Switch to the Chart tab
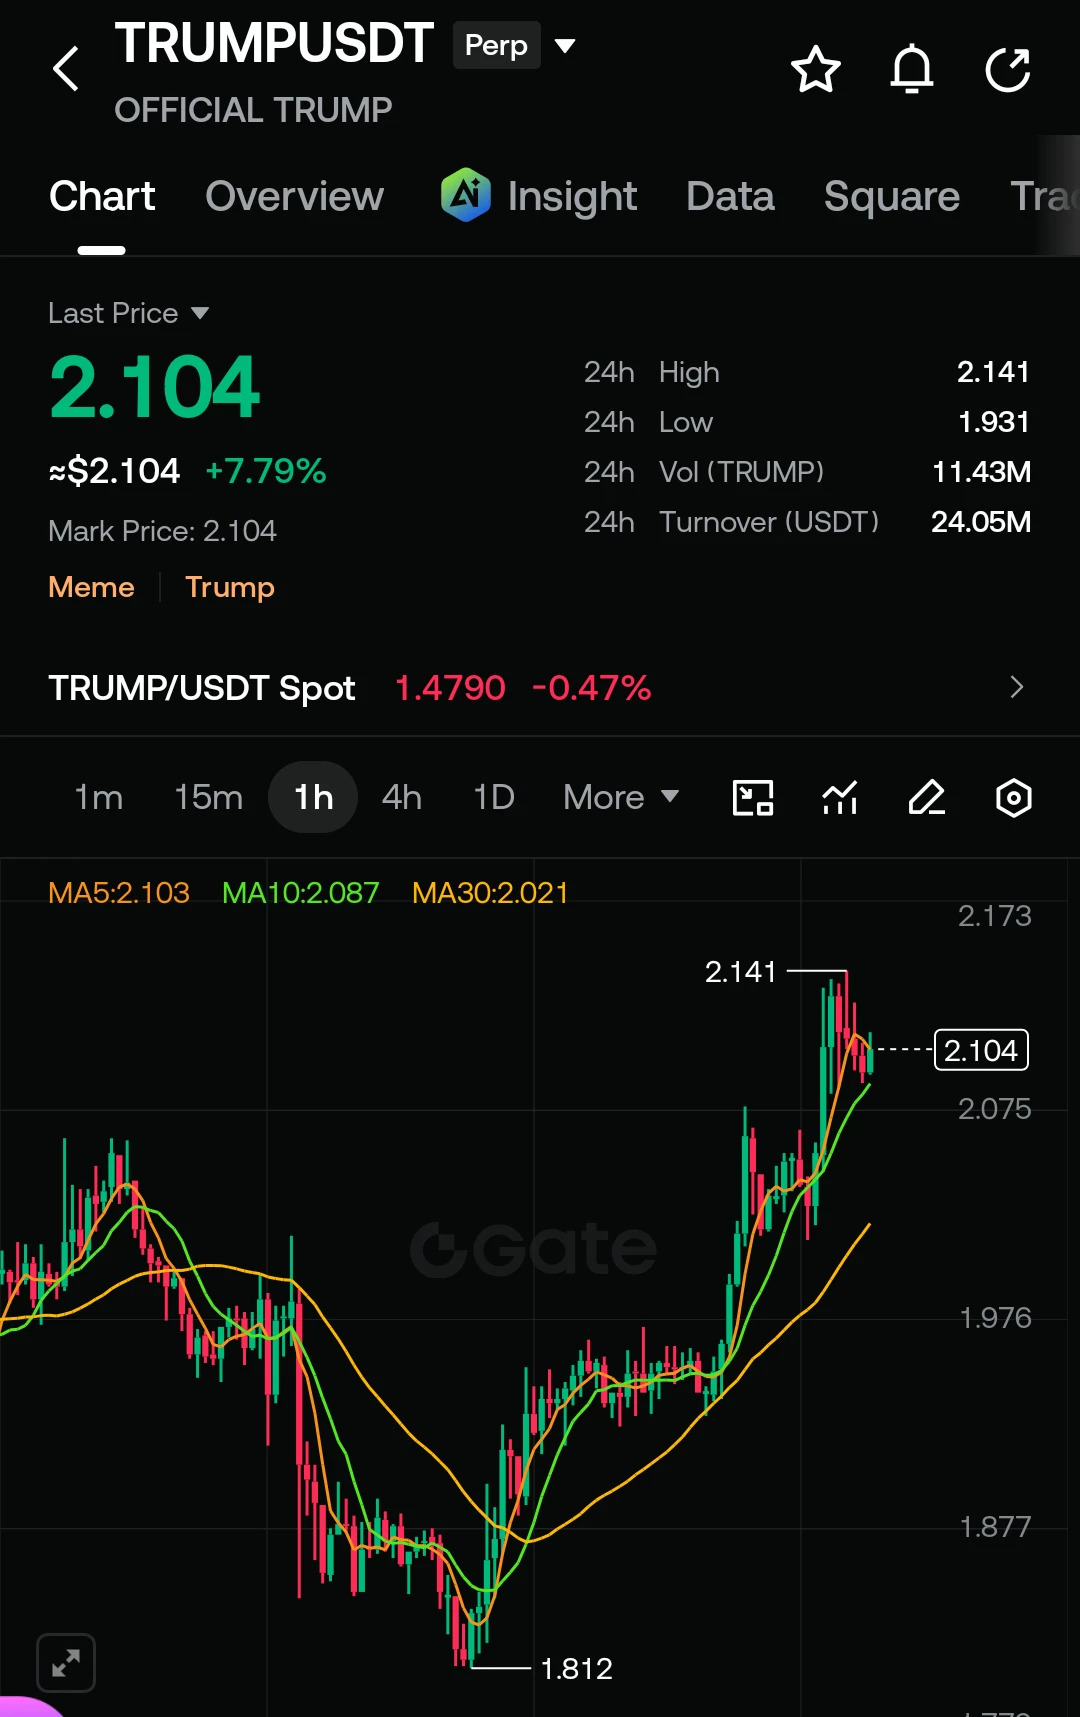Screen dimensions: 1080x1717 pyautogui.click(x=102, y=196)
